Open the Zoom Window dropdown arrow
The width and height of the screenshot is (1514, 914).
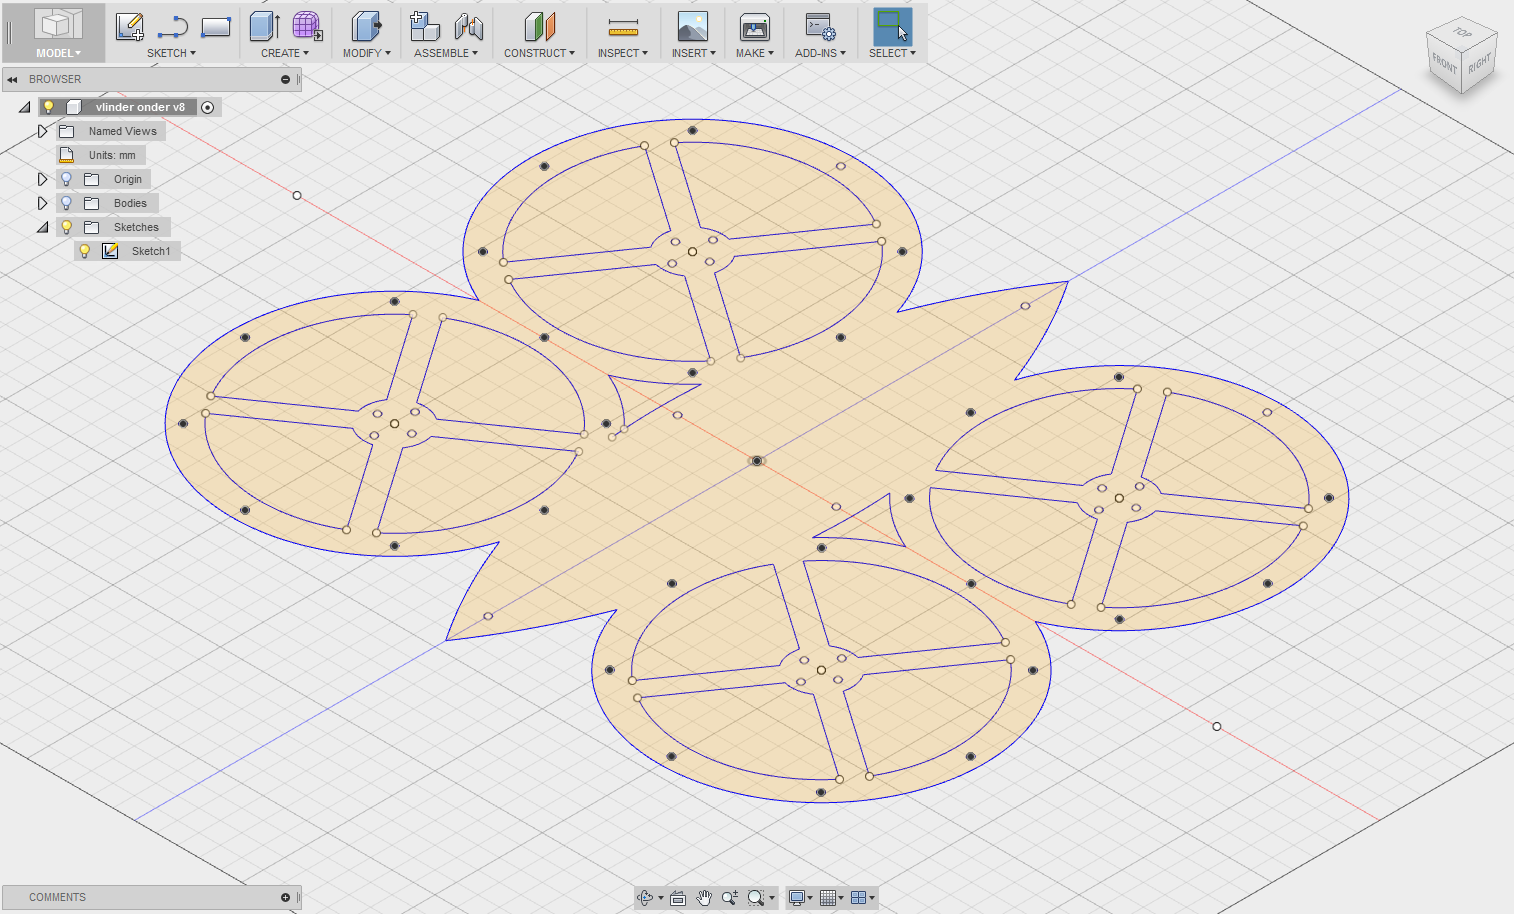coord(771,898)
